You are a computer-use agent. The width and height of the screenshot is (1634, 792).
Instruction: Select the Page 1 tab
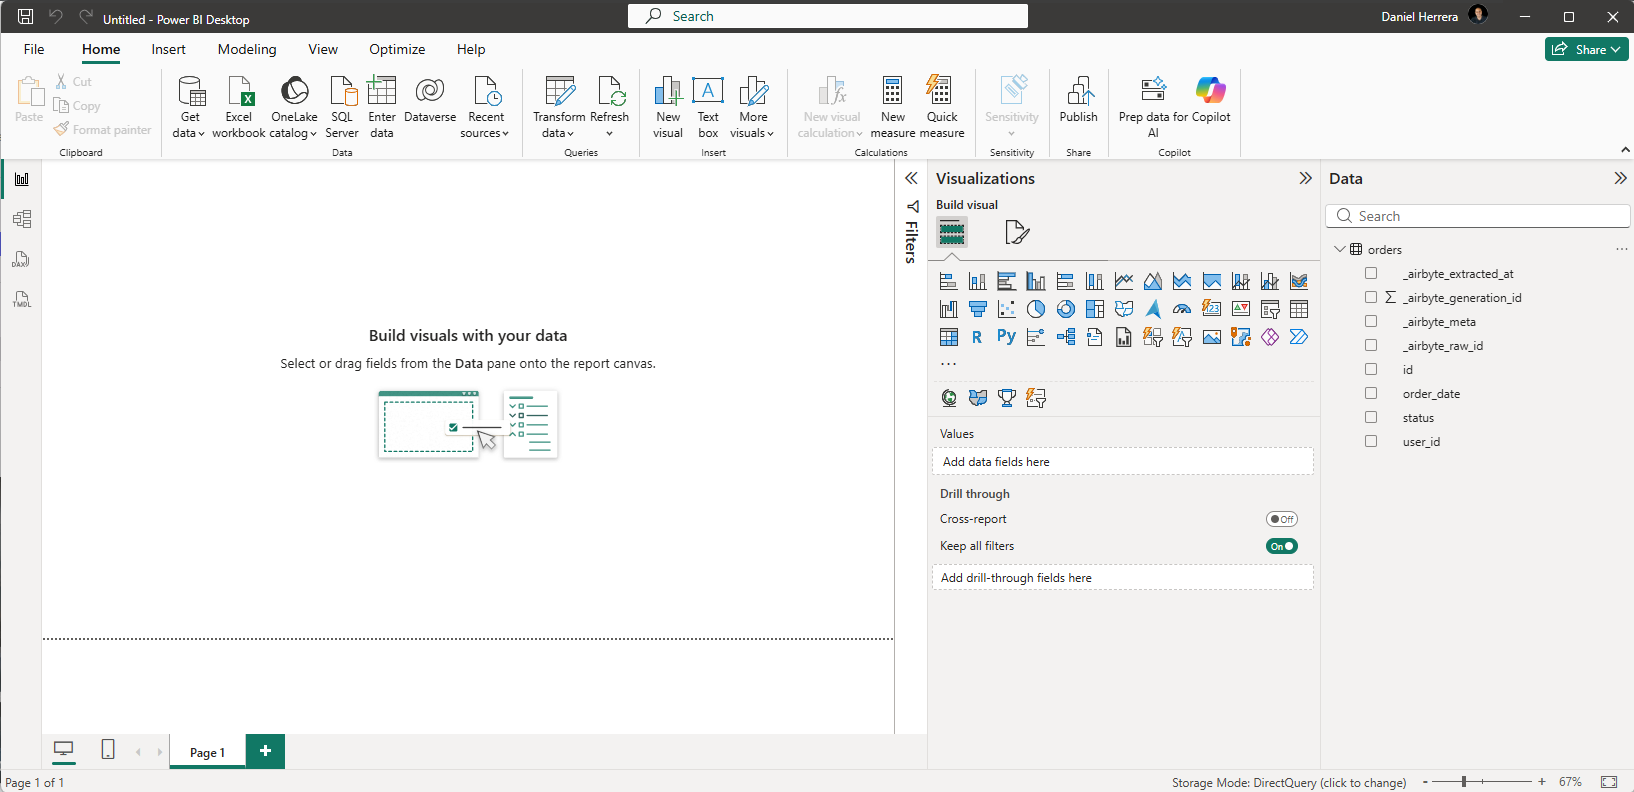[x=207, y=752]
